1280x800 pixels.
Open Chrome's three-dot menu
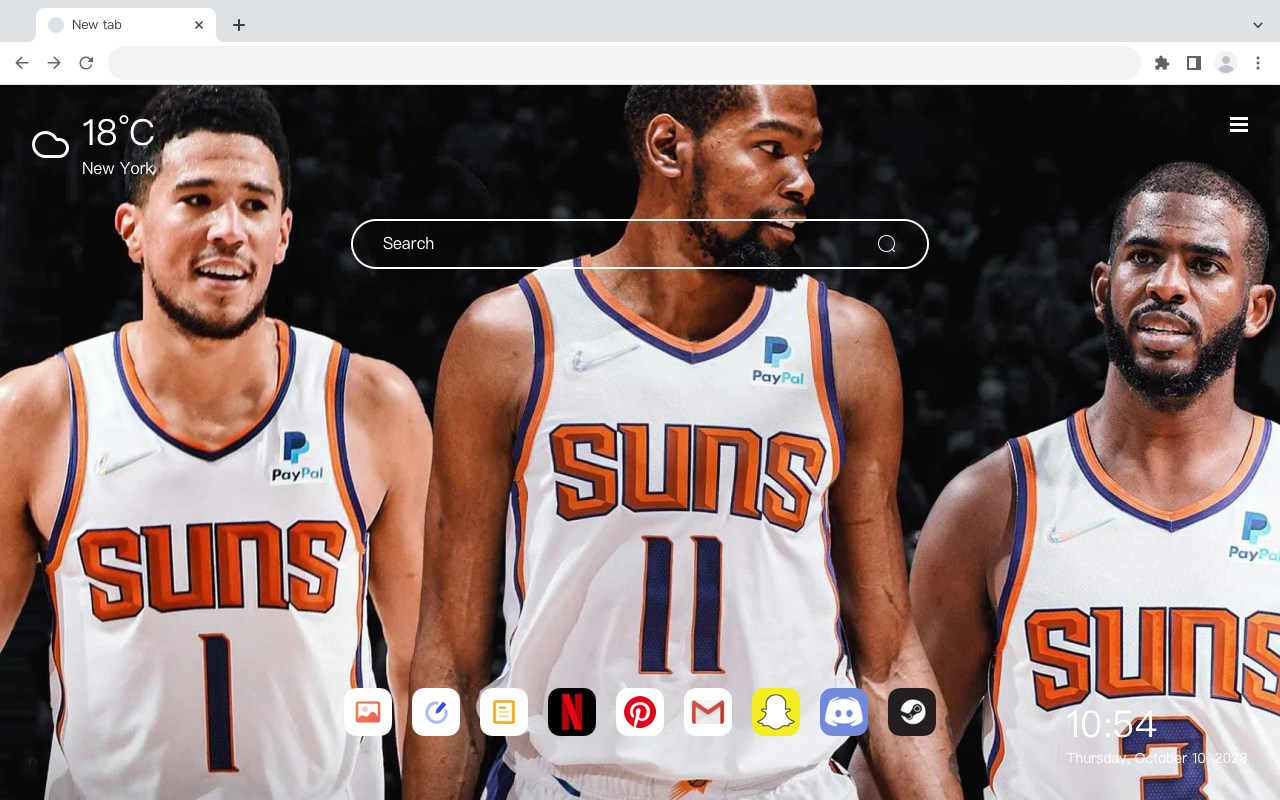(1258, 63)
